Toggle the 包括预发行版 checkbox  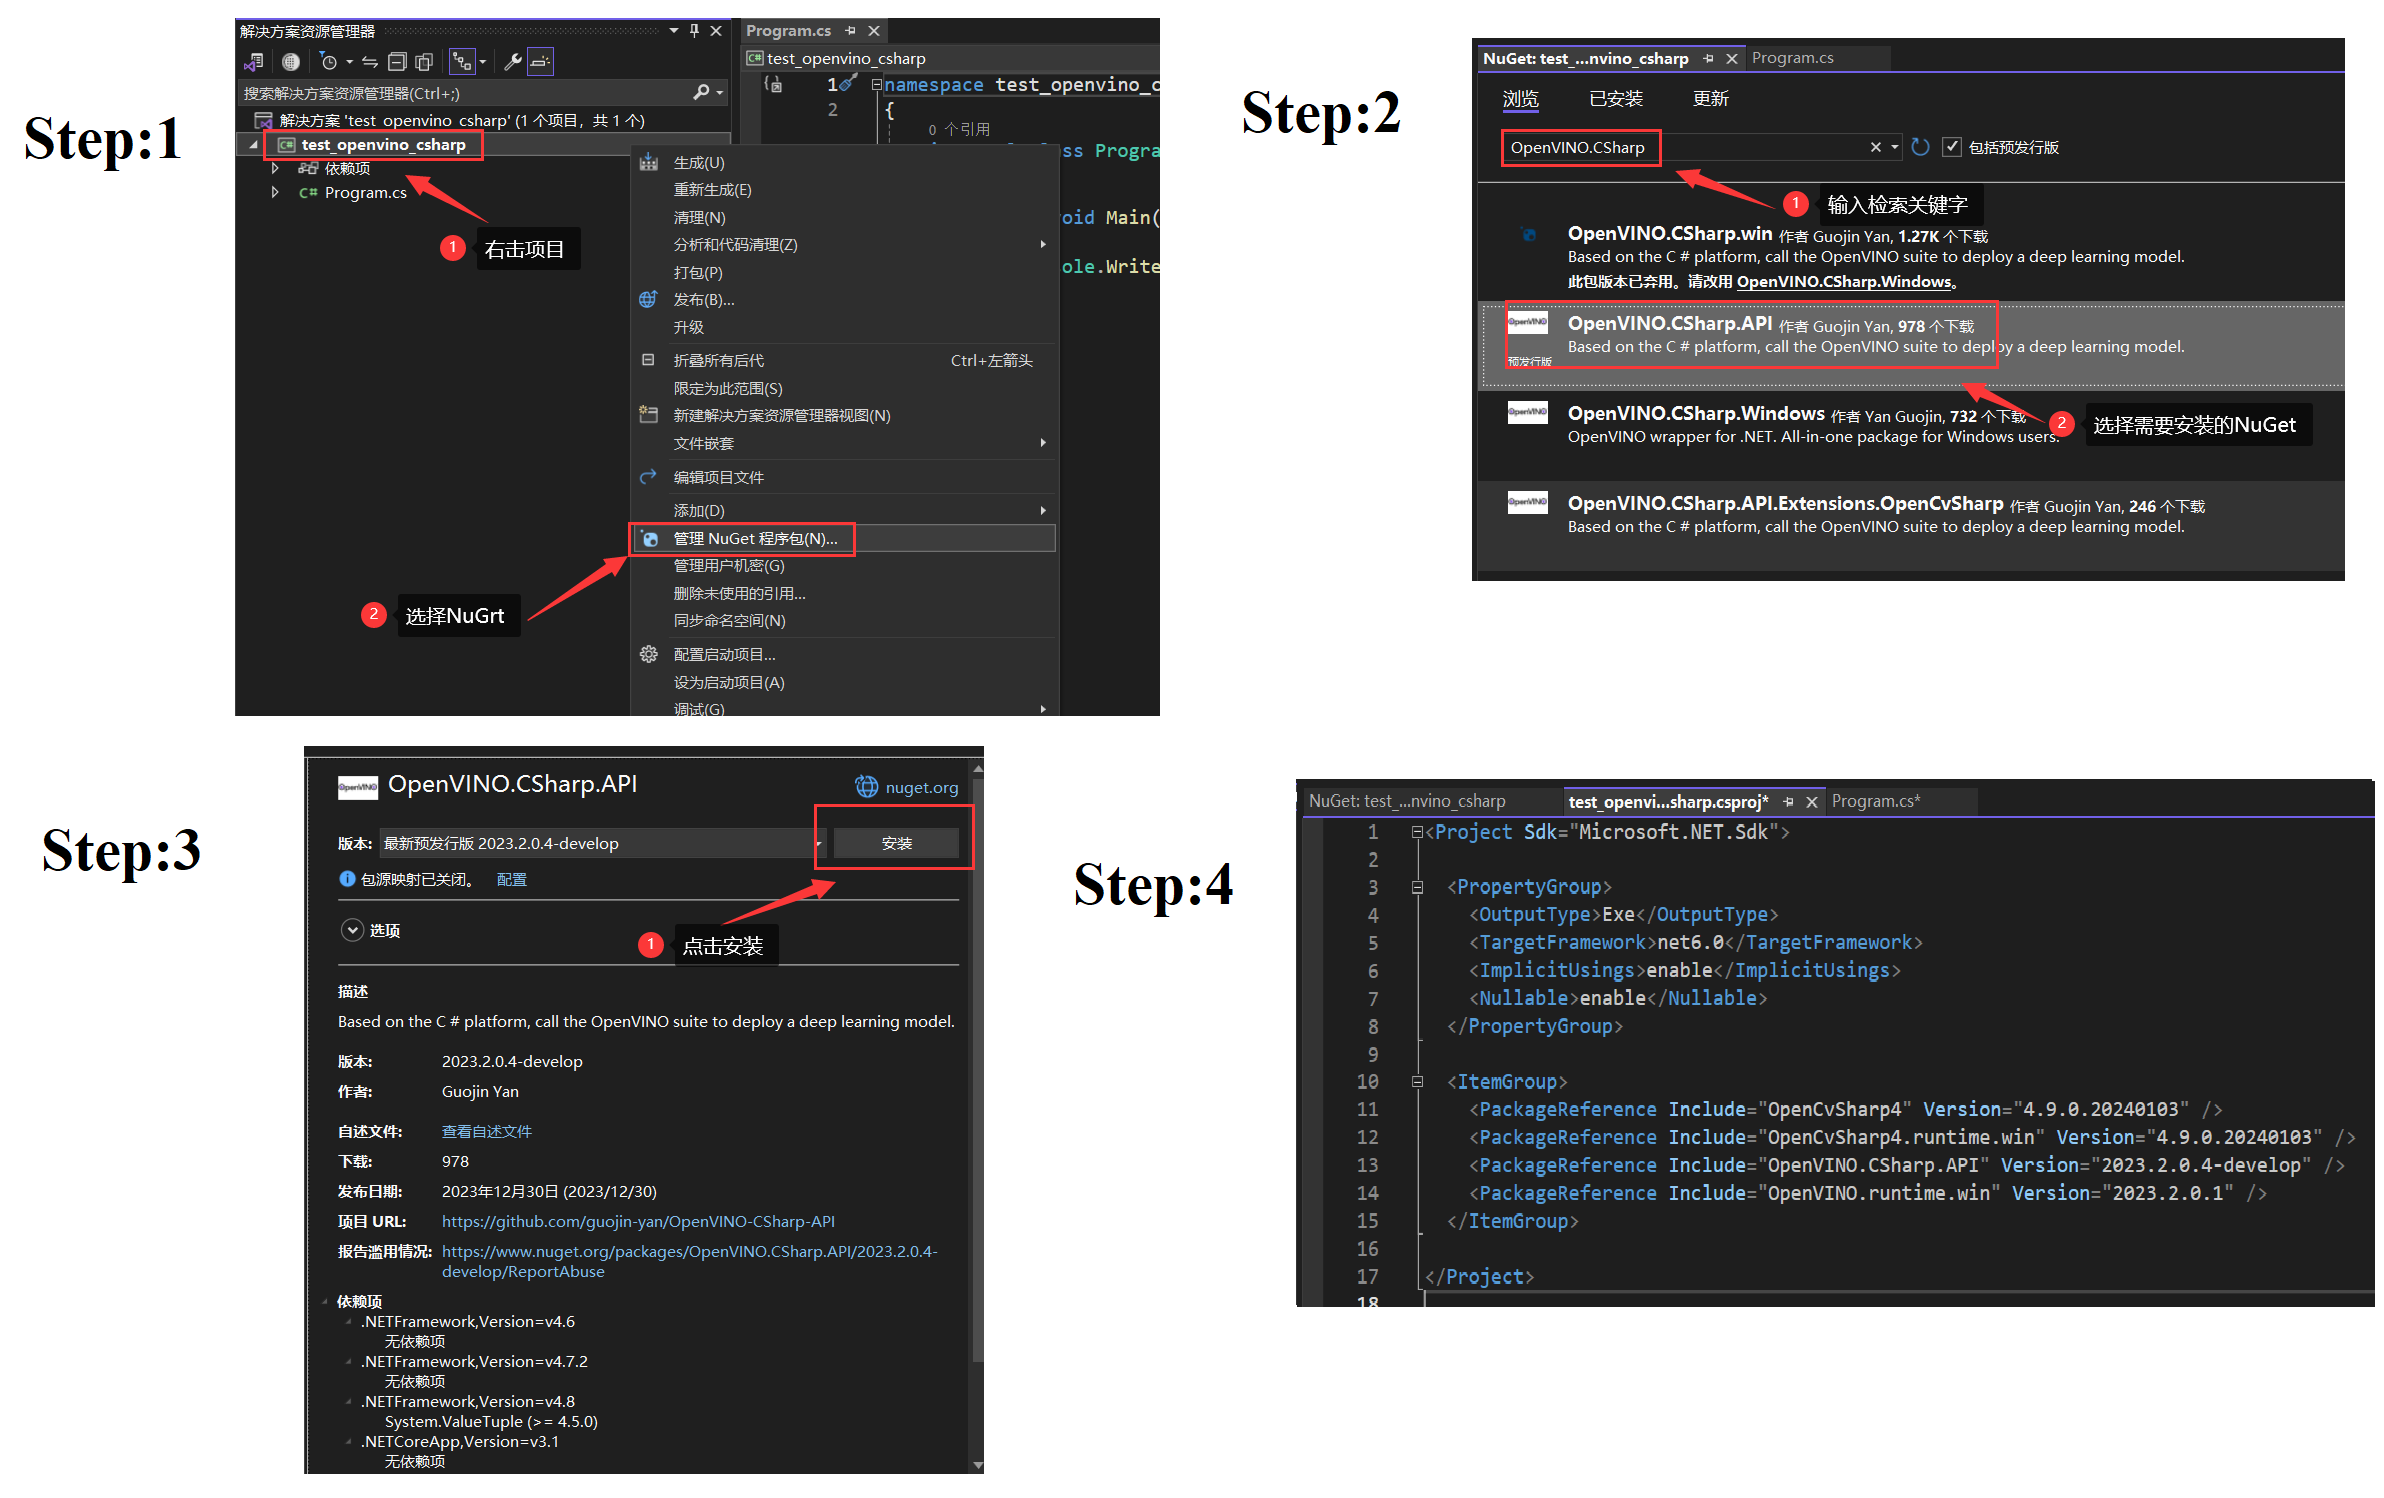[1951, 147]
